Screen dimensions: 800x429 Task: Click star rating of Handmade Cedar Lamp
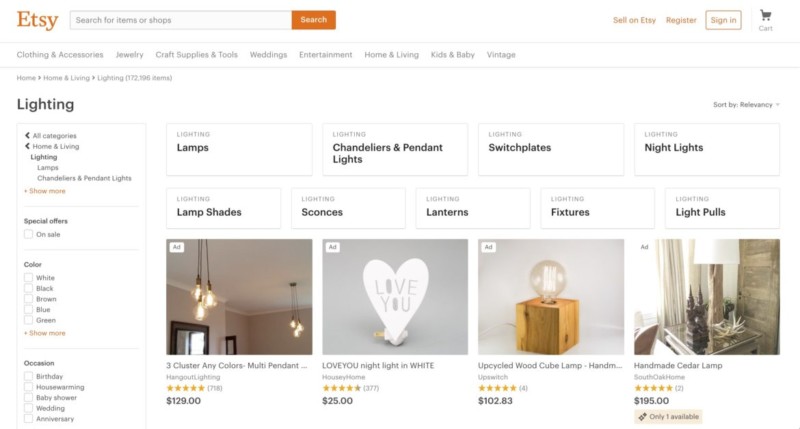click(x=653, y=387)
